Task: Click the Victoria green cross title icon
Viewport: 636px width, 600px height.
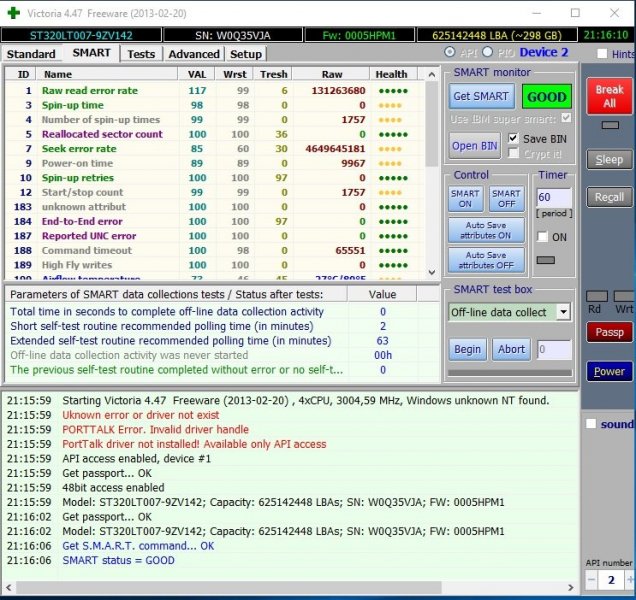Action: (13, 14)
